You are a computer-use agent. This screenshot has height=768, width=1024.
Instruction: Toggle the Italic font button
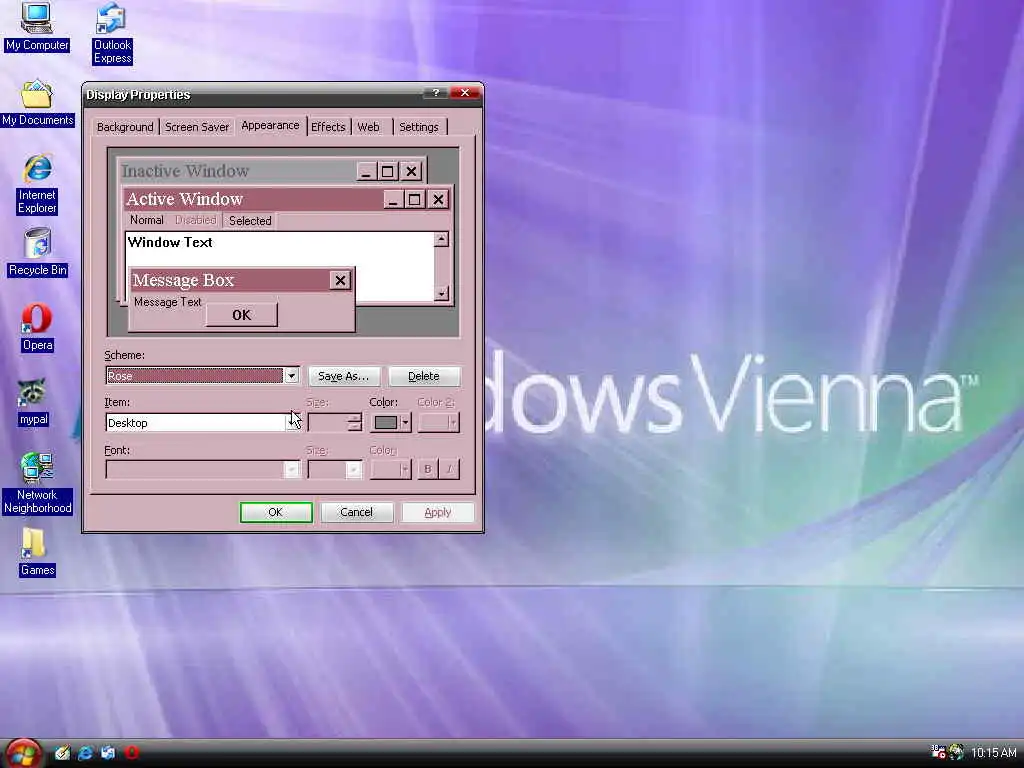[x=450, y=469]
